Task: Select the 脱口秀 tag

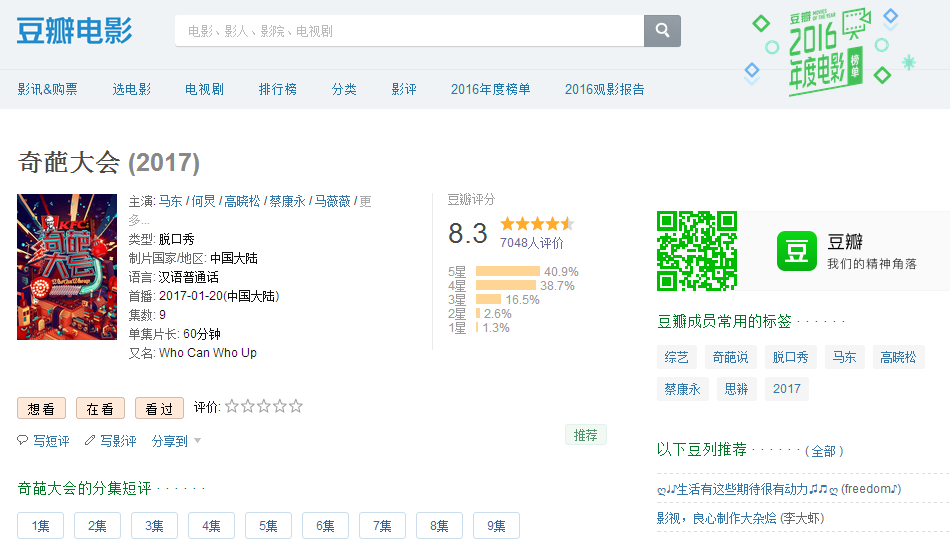Action: (791, 357)
